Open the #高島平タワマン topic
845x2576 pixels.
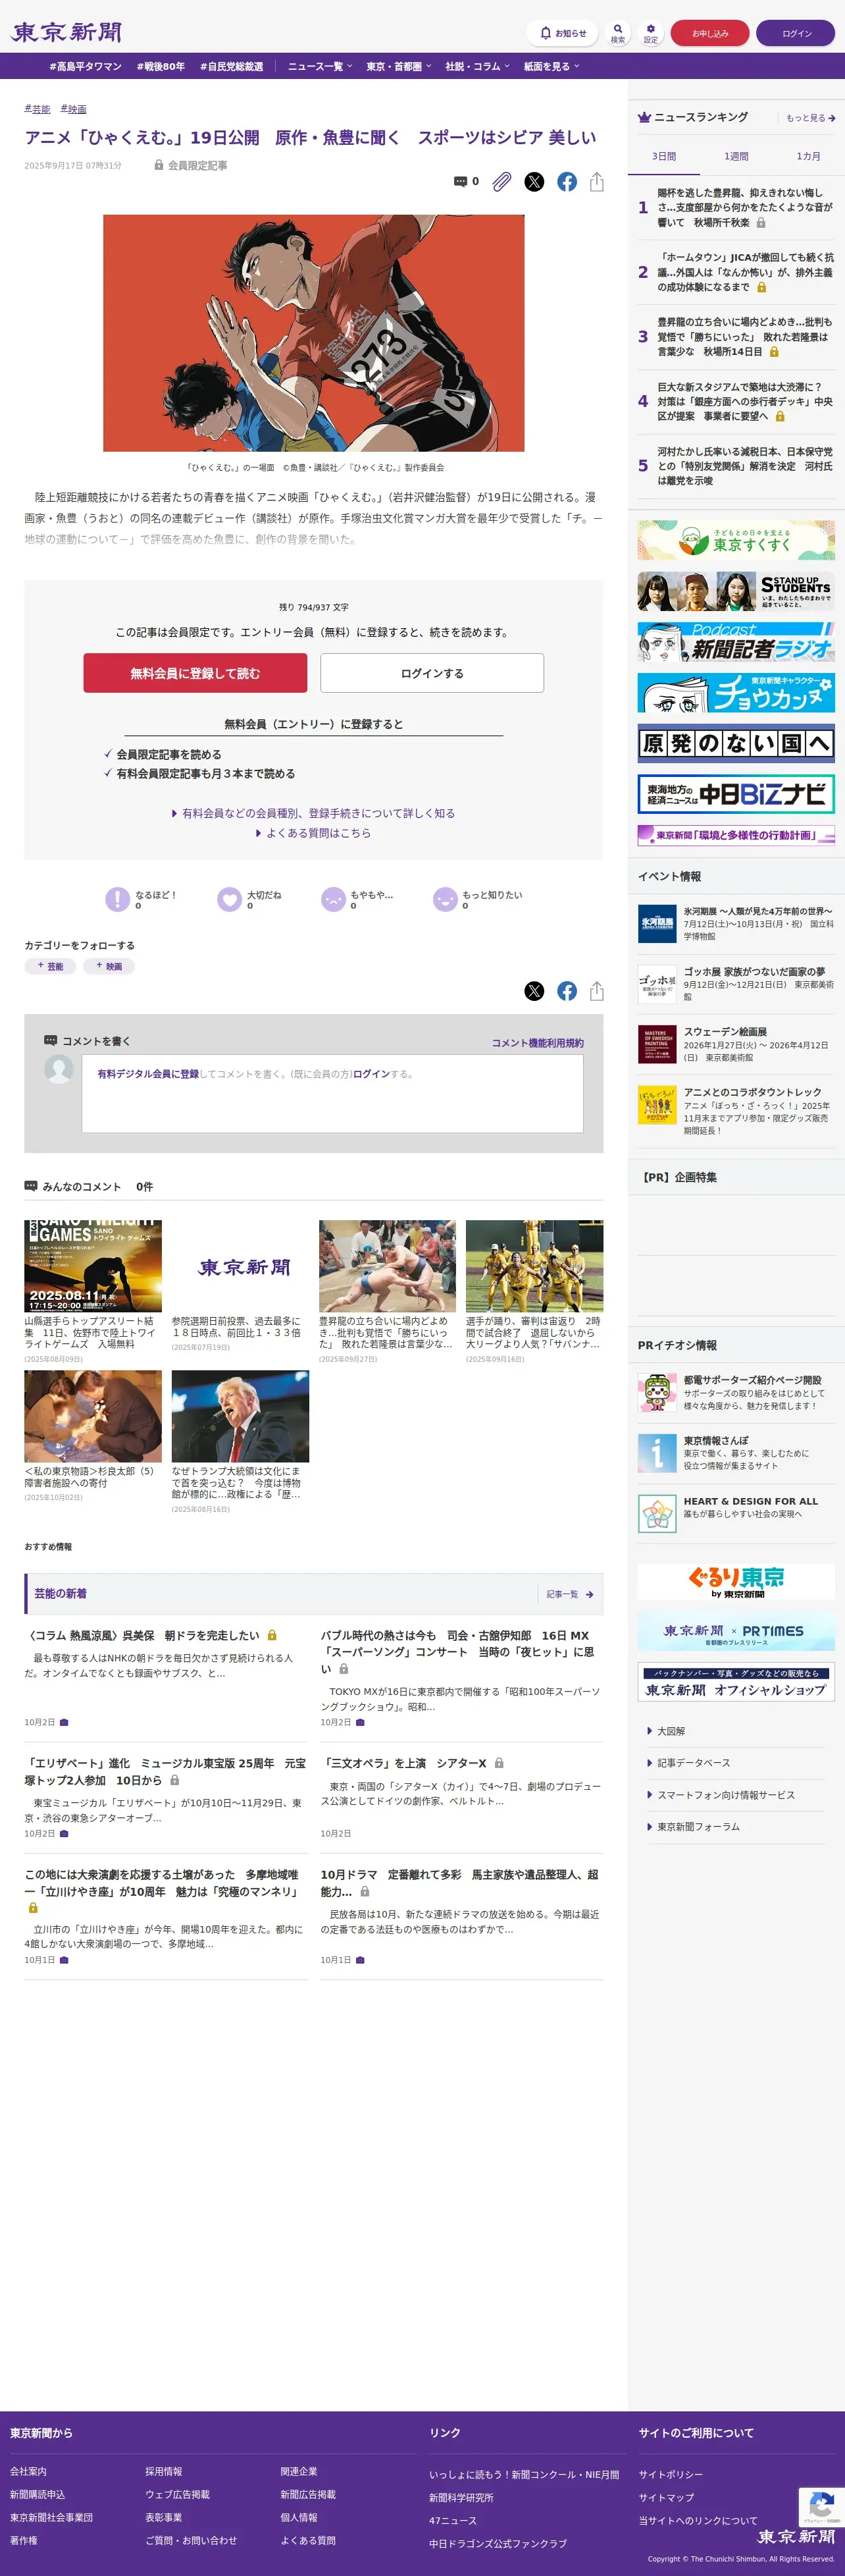(x=85, y=67)
